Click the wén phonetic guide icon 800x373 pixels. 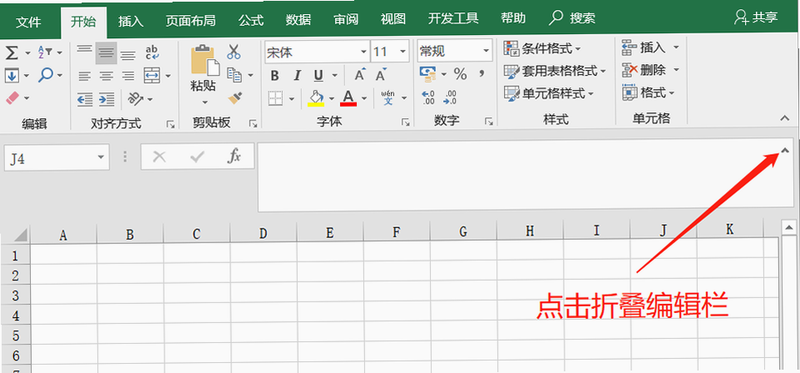click(x=388, y=97)
